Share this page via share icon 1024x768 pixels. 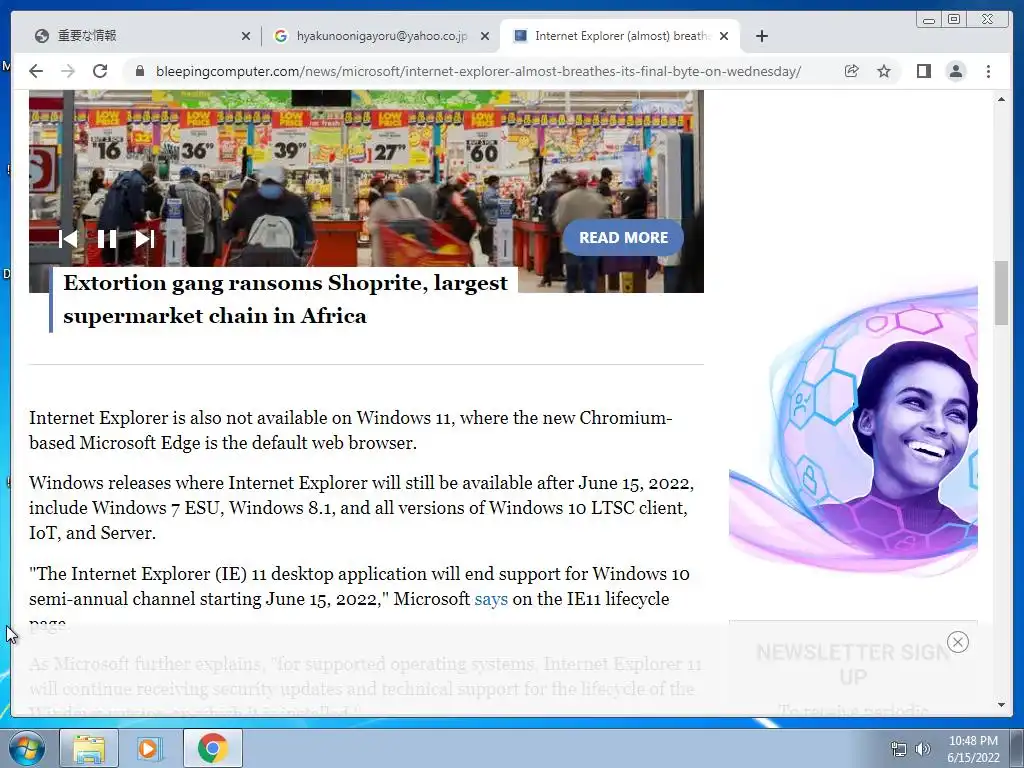coord(851,71)
